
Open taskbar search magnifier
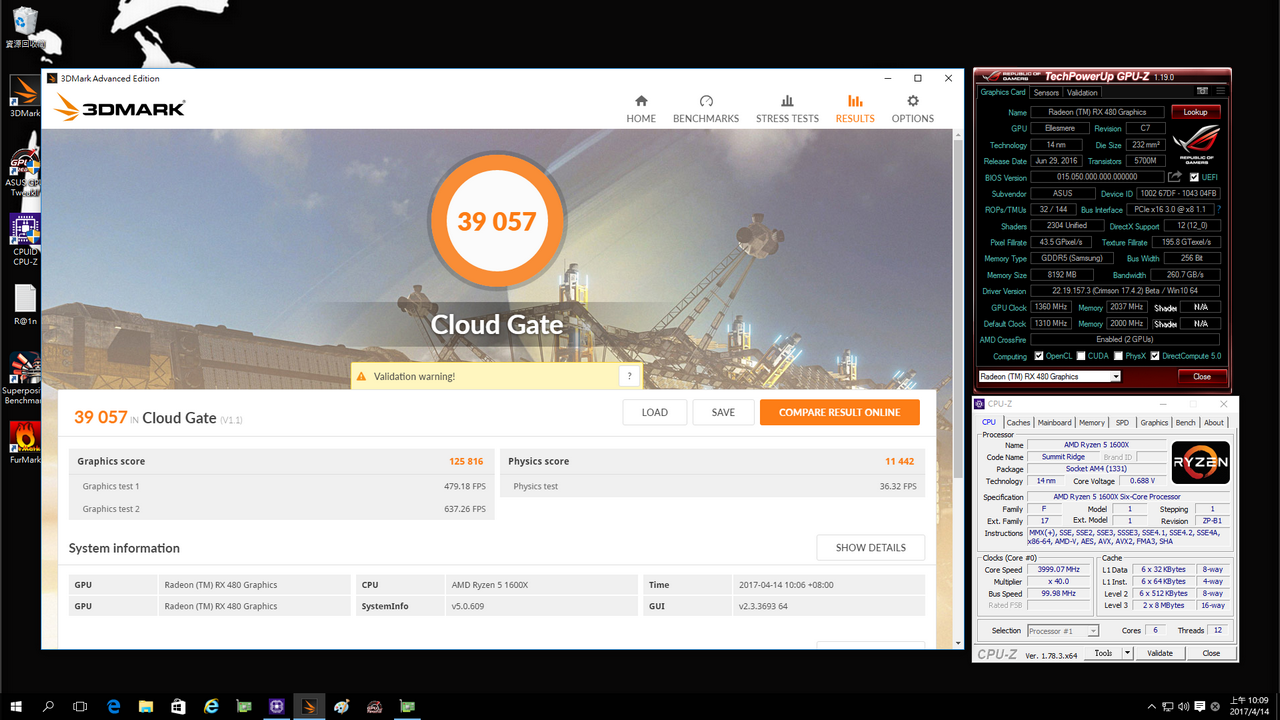tap(48, 706)
